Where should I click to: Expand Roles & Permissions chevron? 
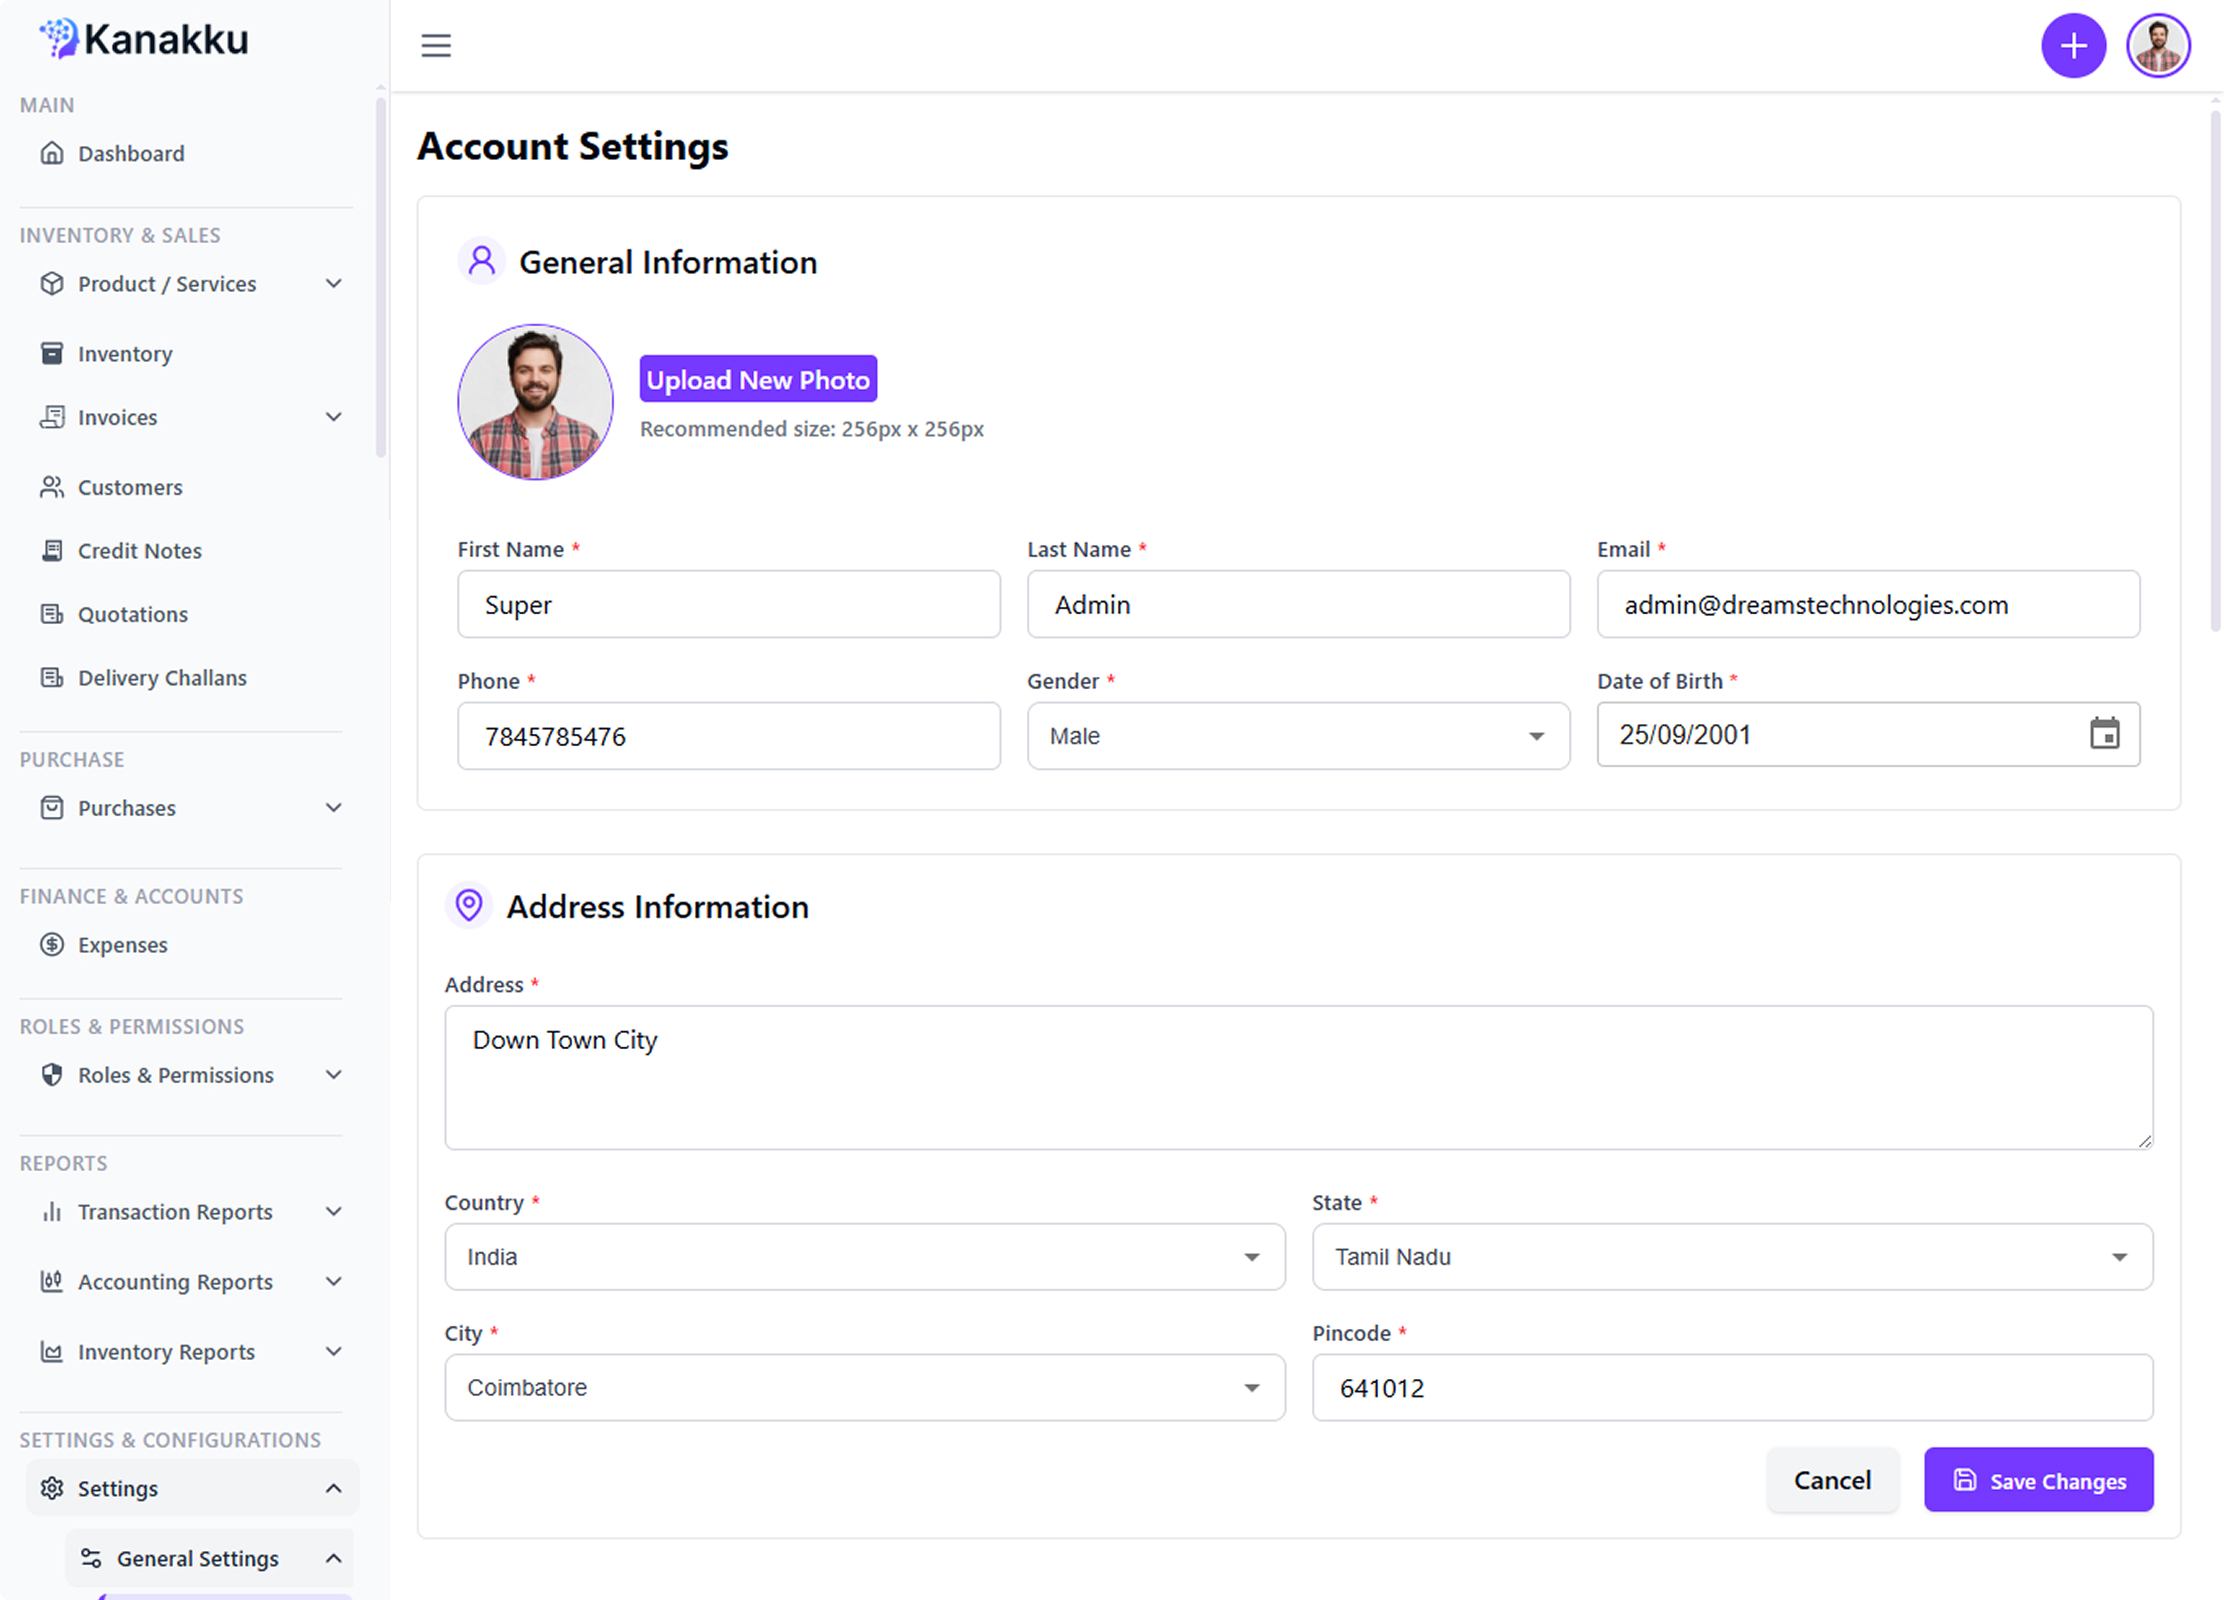[334, 1074]
